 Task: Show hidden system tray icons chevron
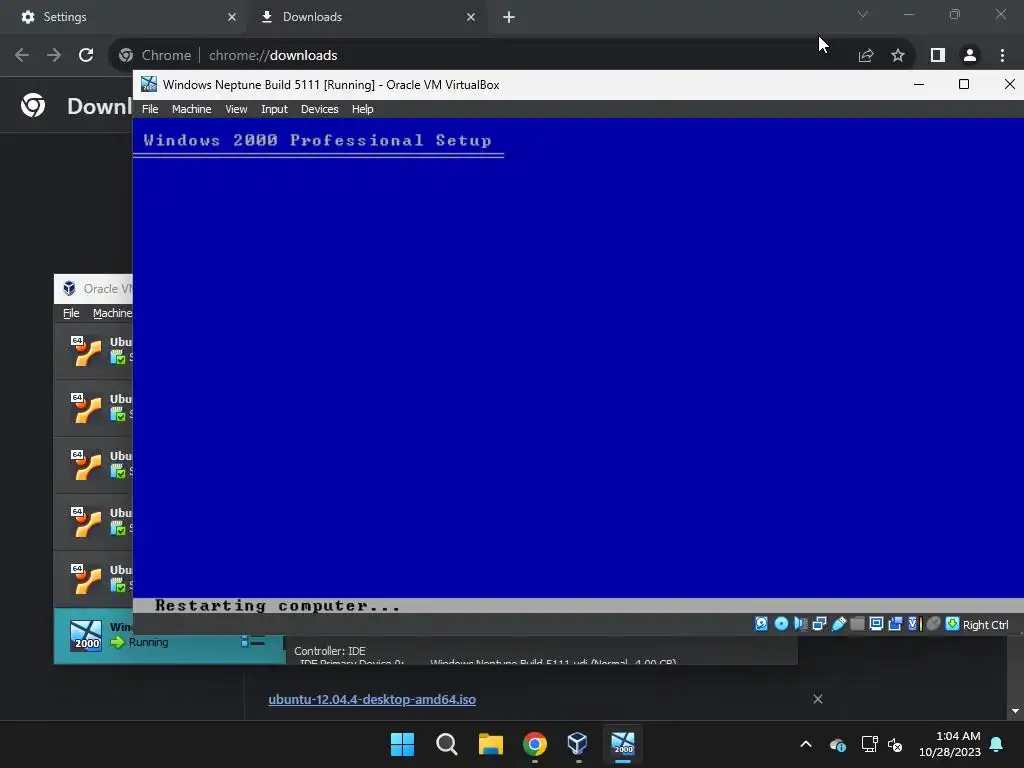[x=806, y=744]
